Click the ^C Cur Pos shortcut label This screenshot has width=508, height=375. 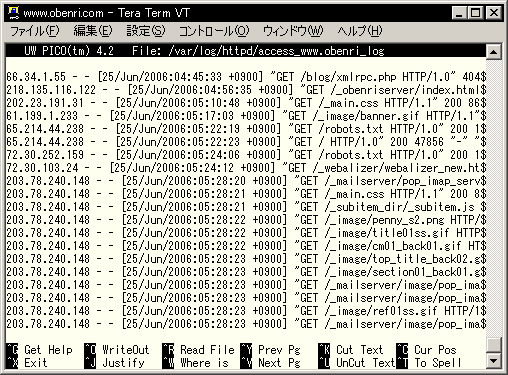tap(426, 350)
